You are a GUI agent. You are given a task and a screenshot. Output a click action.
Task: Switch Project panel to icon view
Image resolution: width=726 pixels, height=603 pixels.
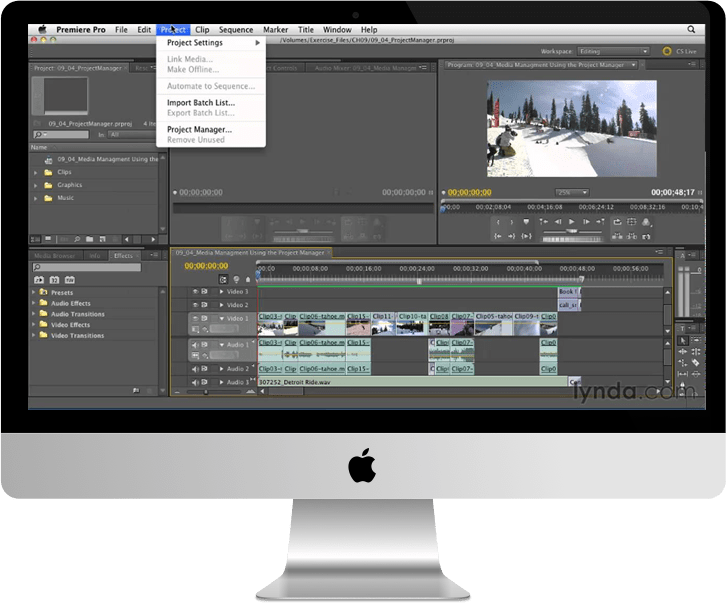[x=48, y=239]
